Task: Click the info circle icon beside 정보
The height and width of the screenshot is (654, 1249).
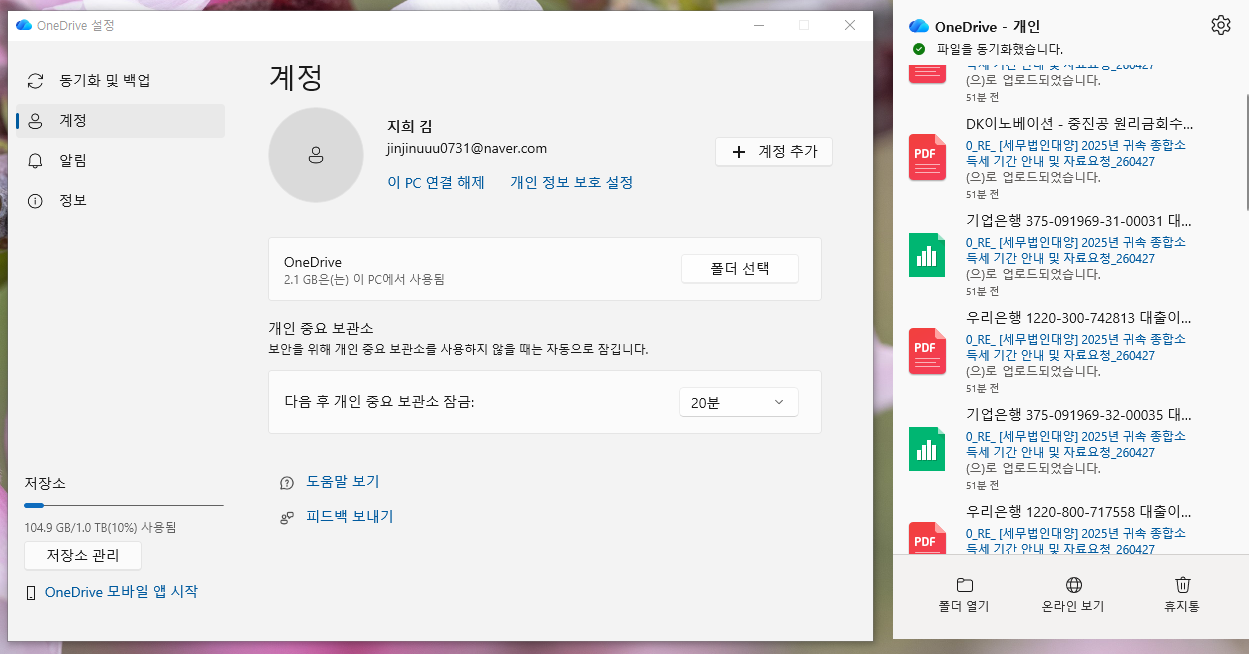Action: [36, 201]
